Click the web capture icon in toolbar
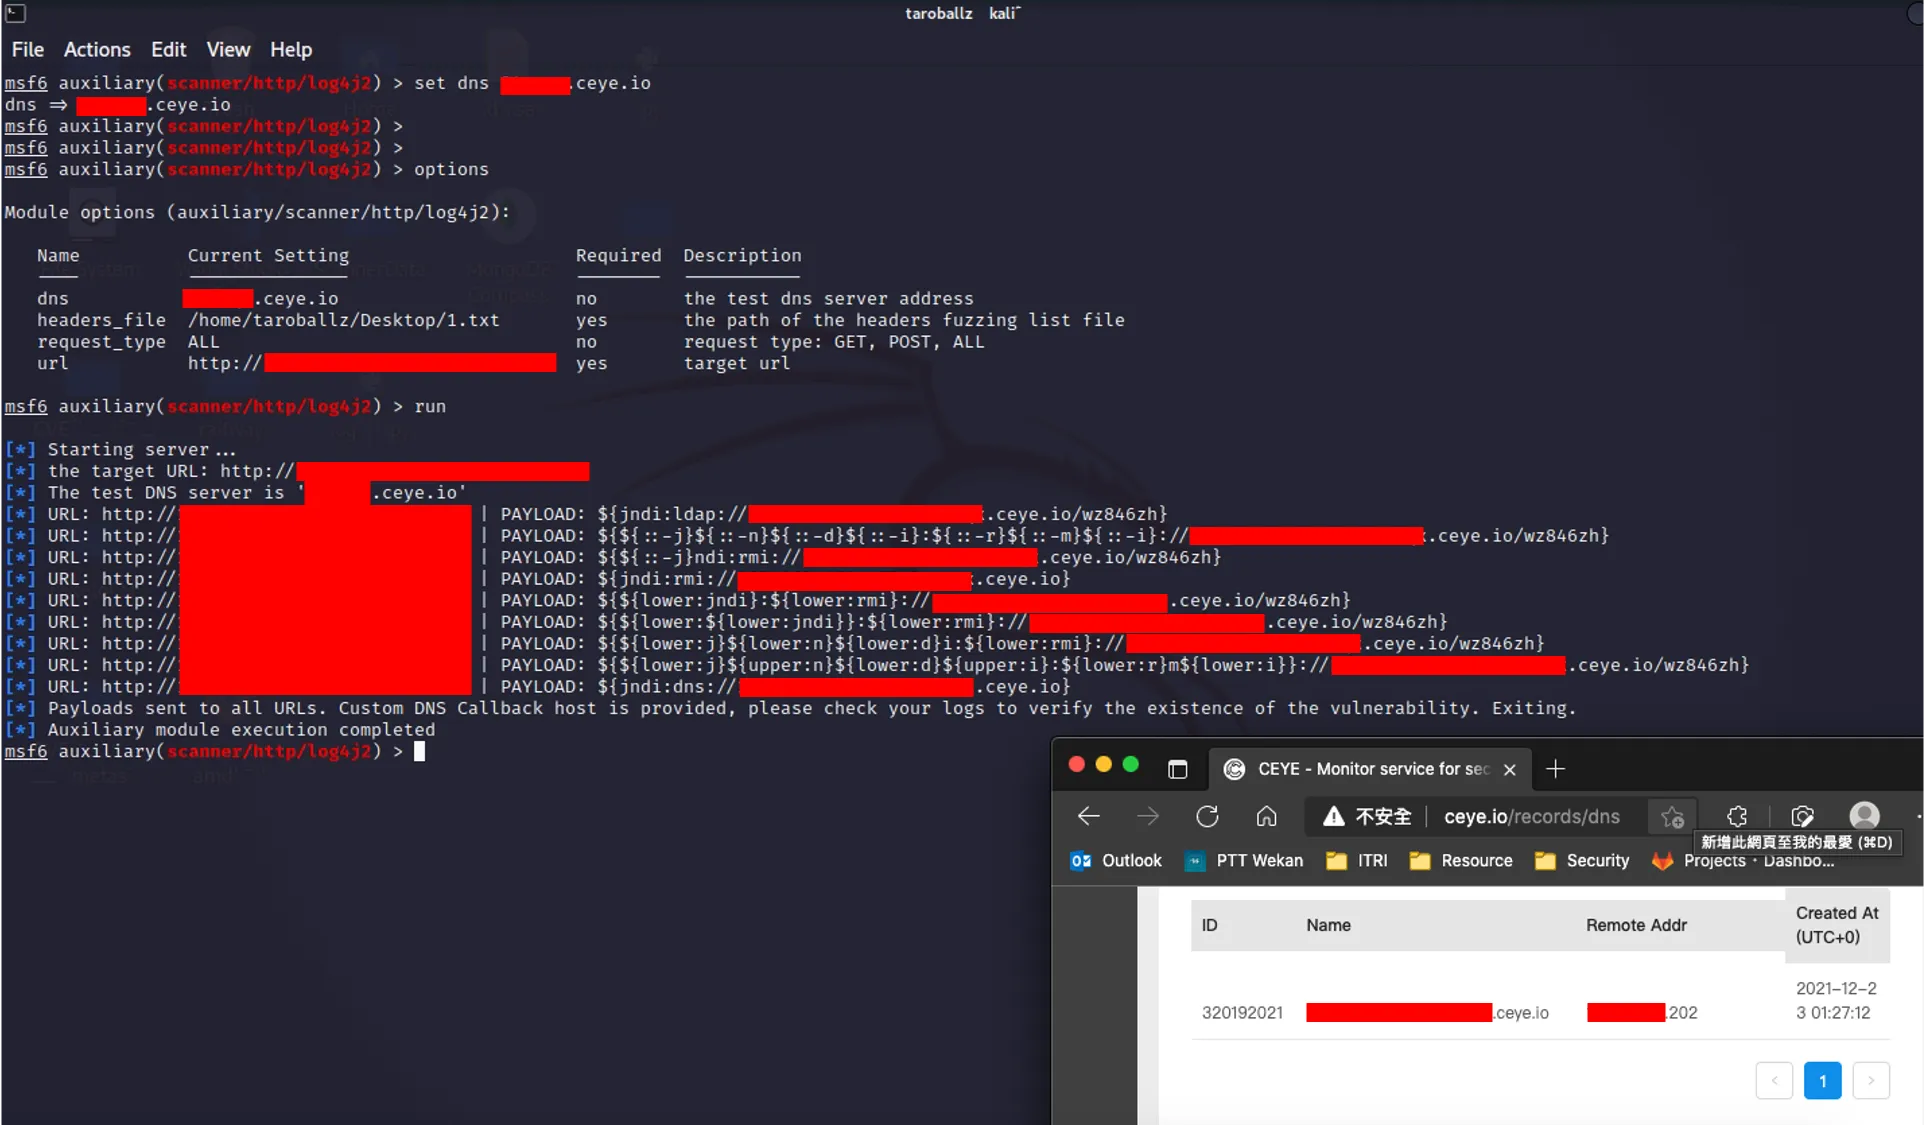 pyautogui.click(x=1802, y=817)
